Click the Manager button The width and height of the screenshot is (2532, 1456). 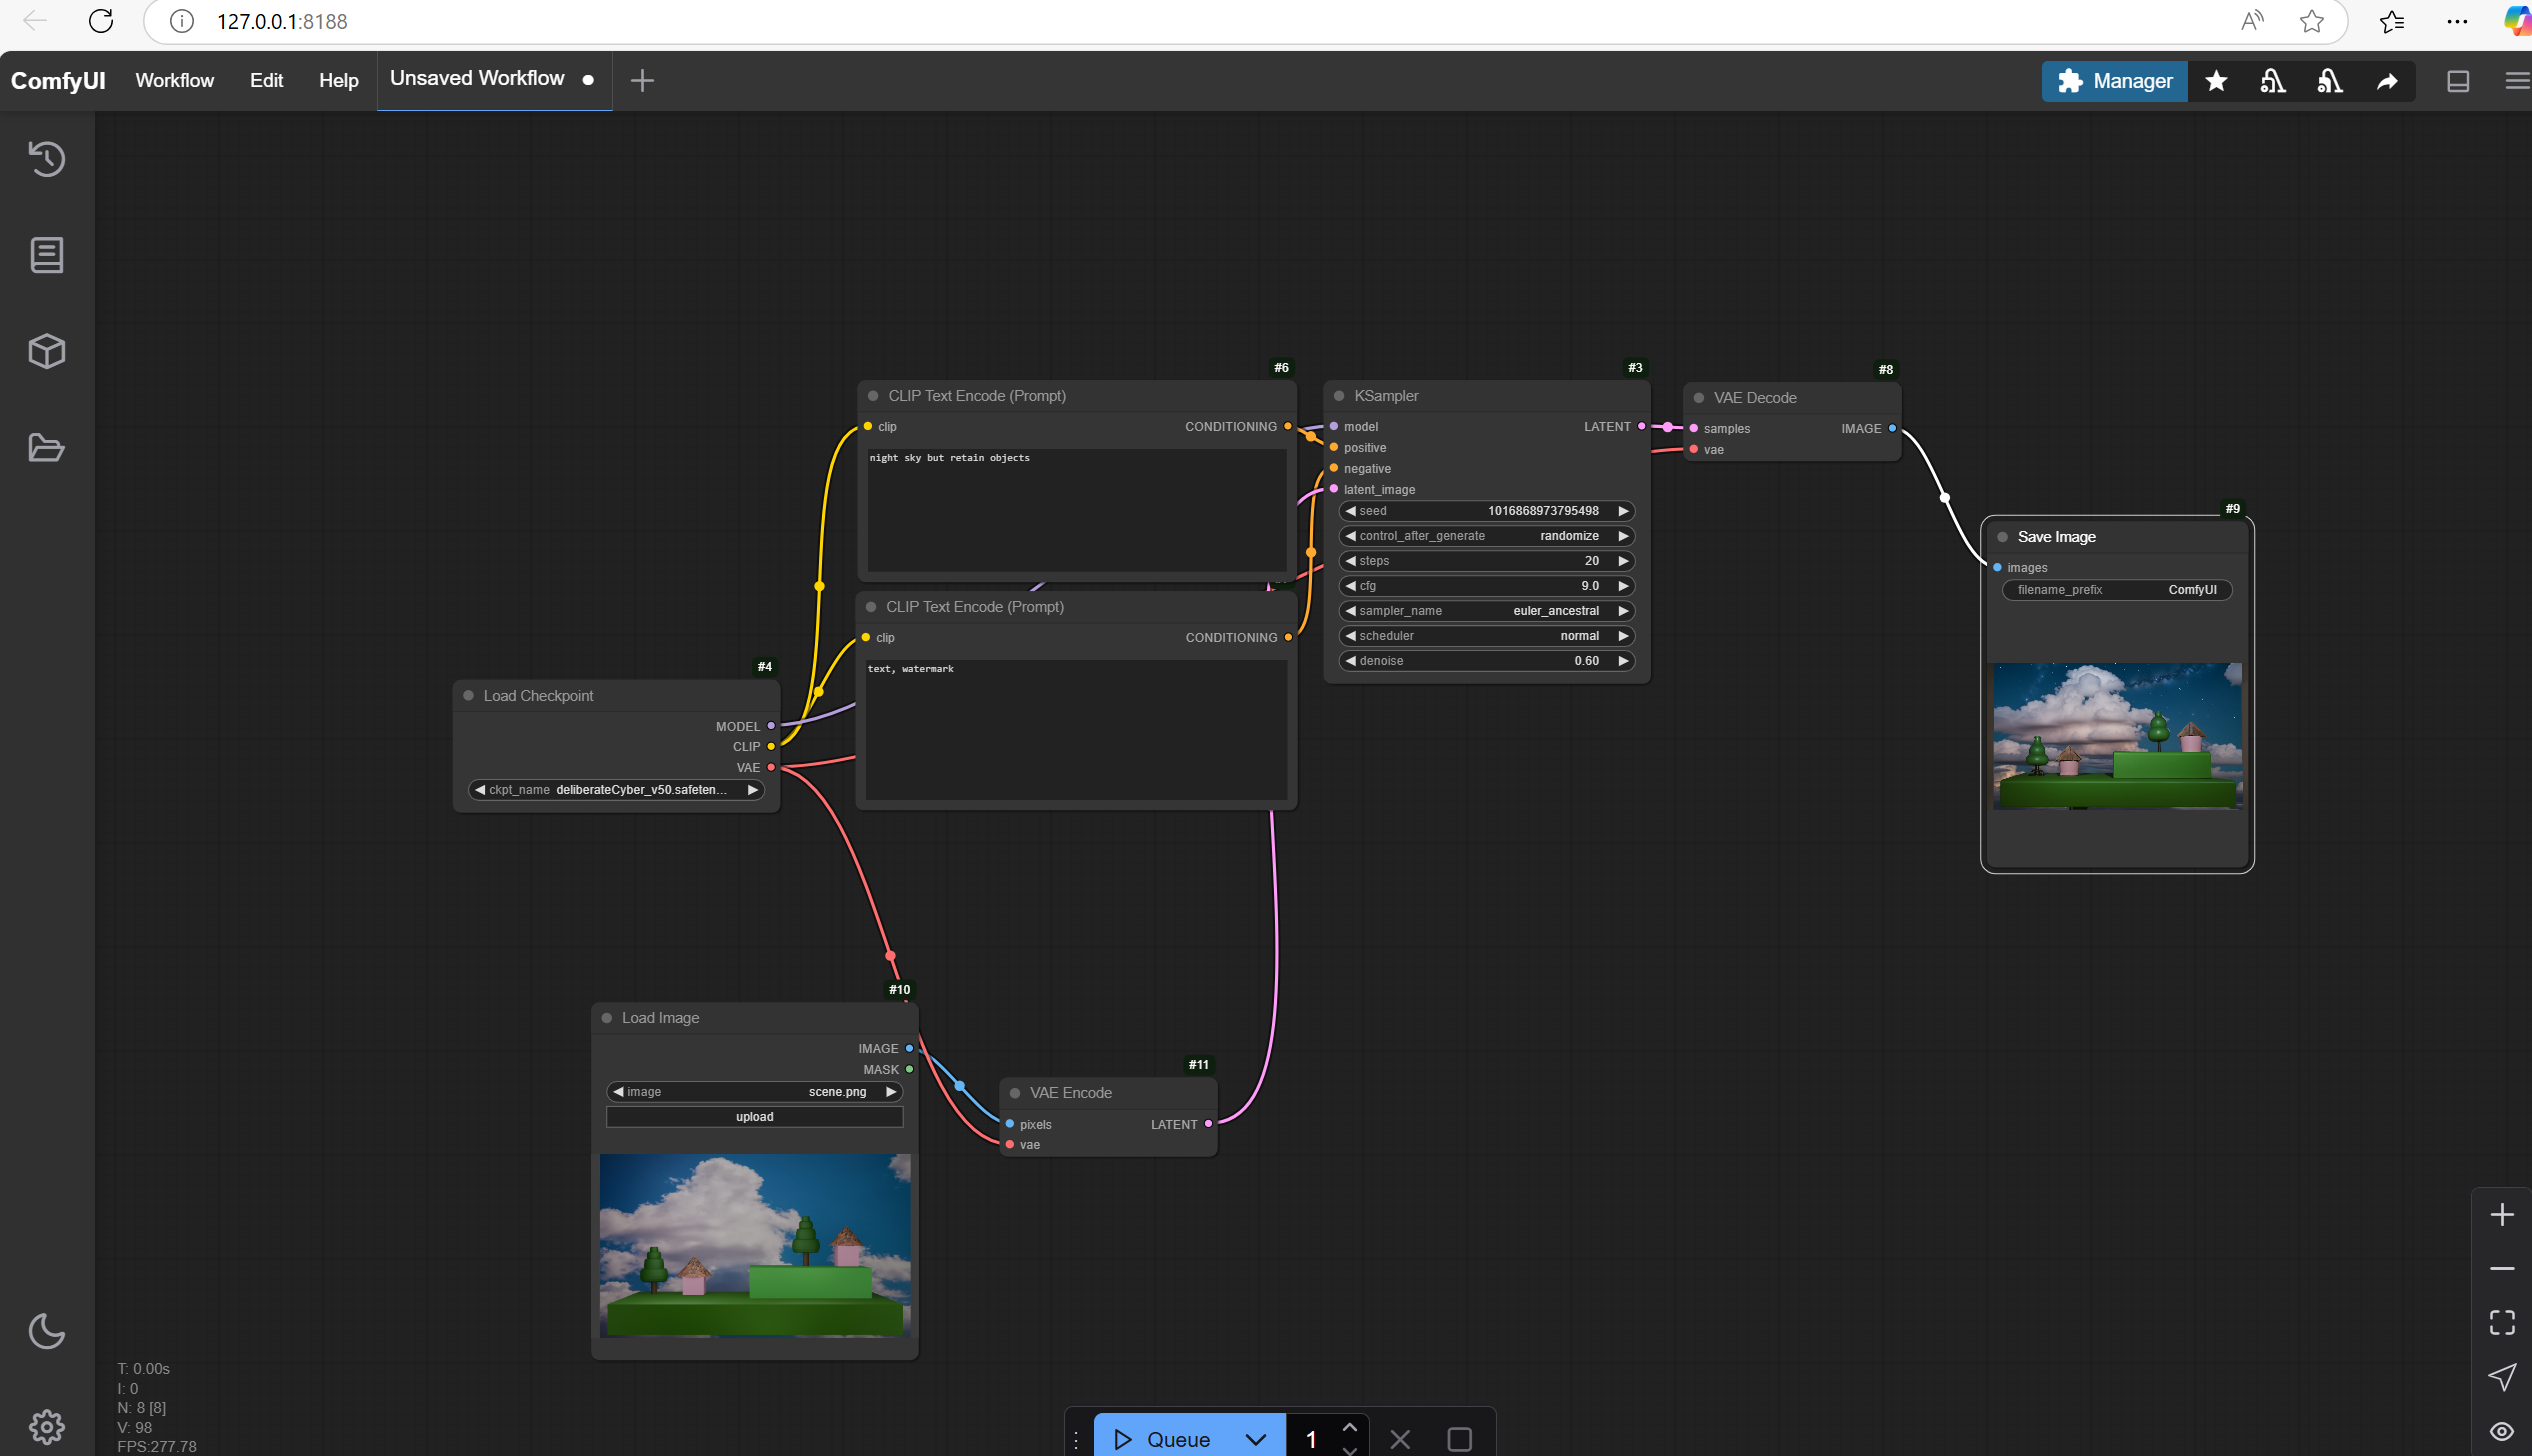pyautogui.click(x=2114, y=81)
